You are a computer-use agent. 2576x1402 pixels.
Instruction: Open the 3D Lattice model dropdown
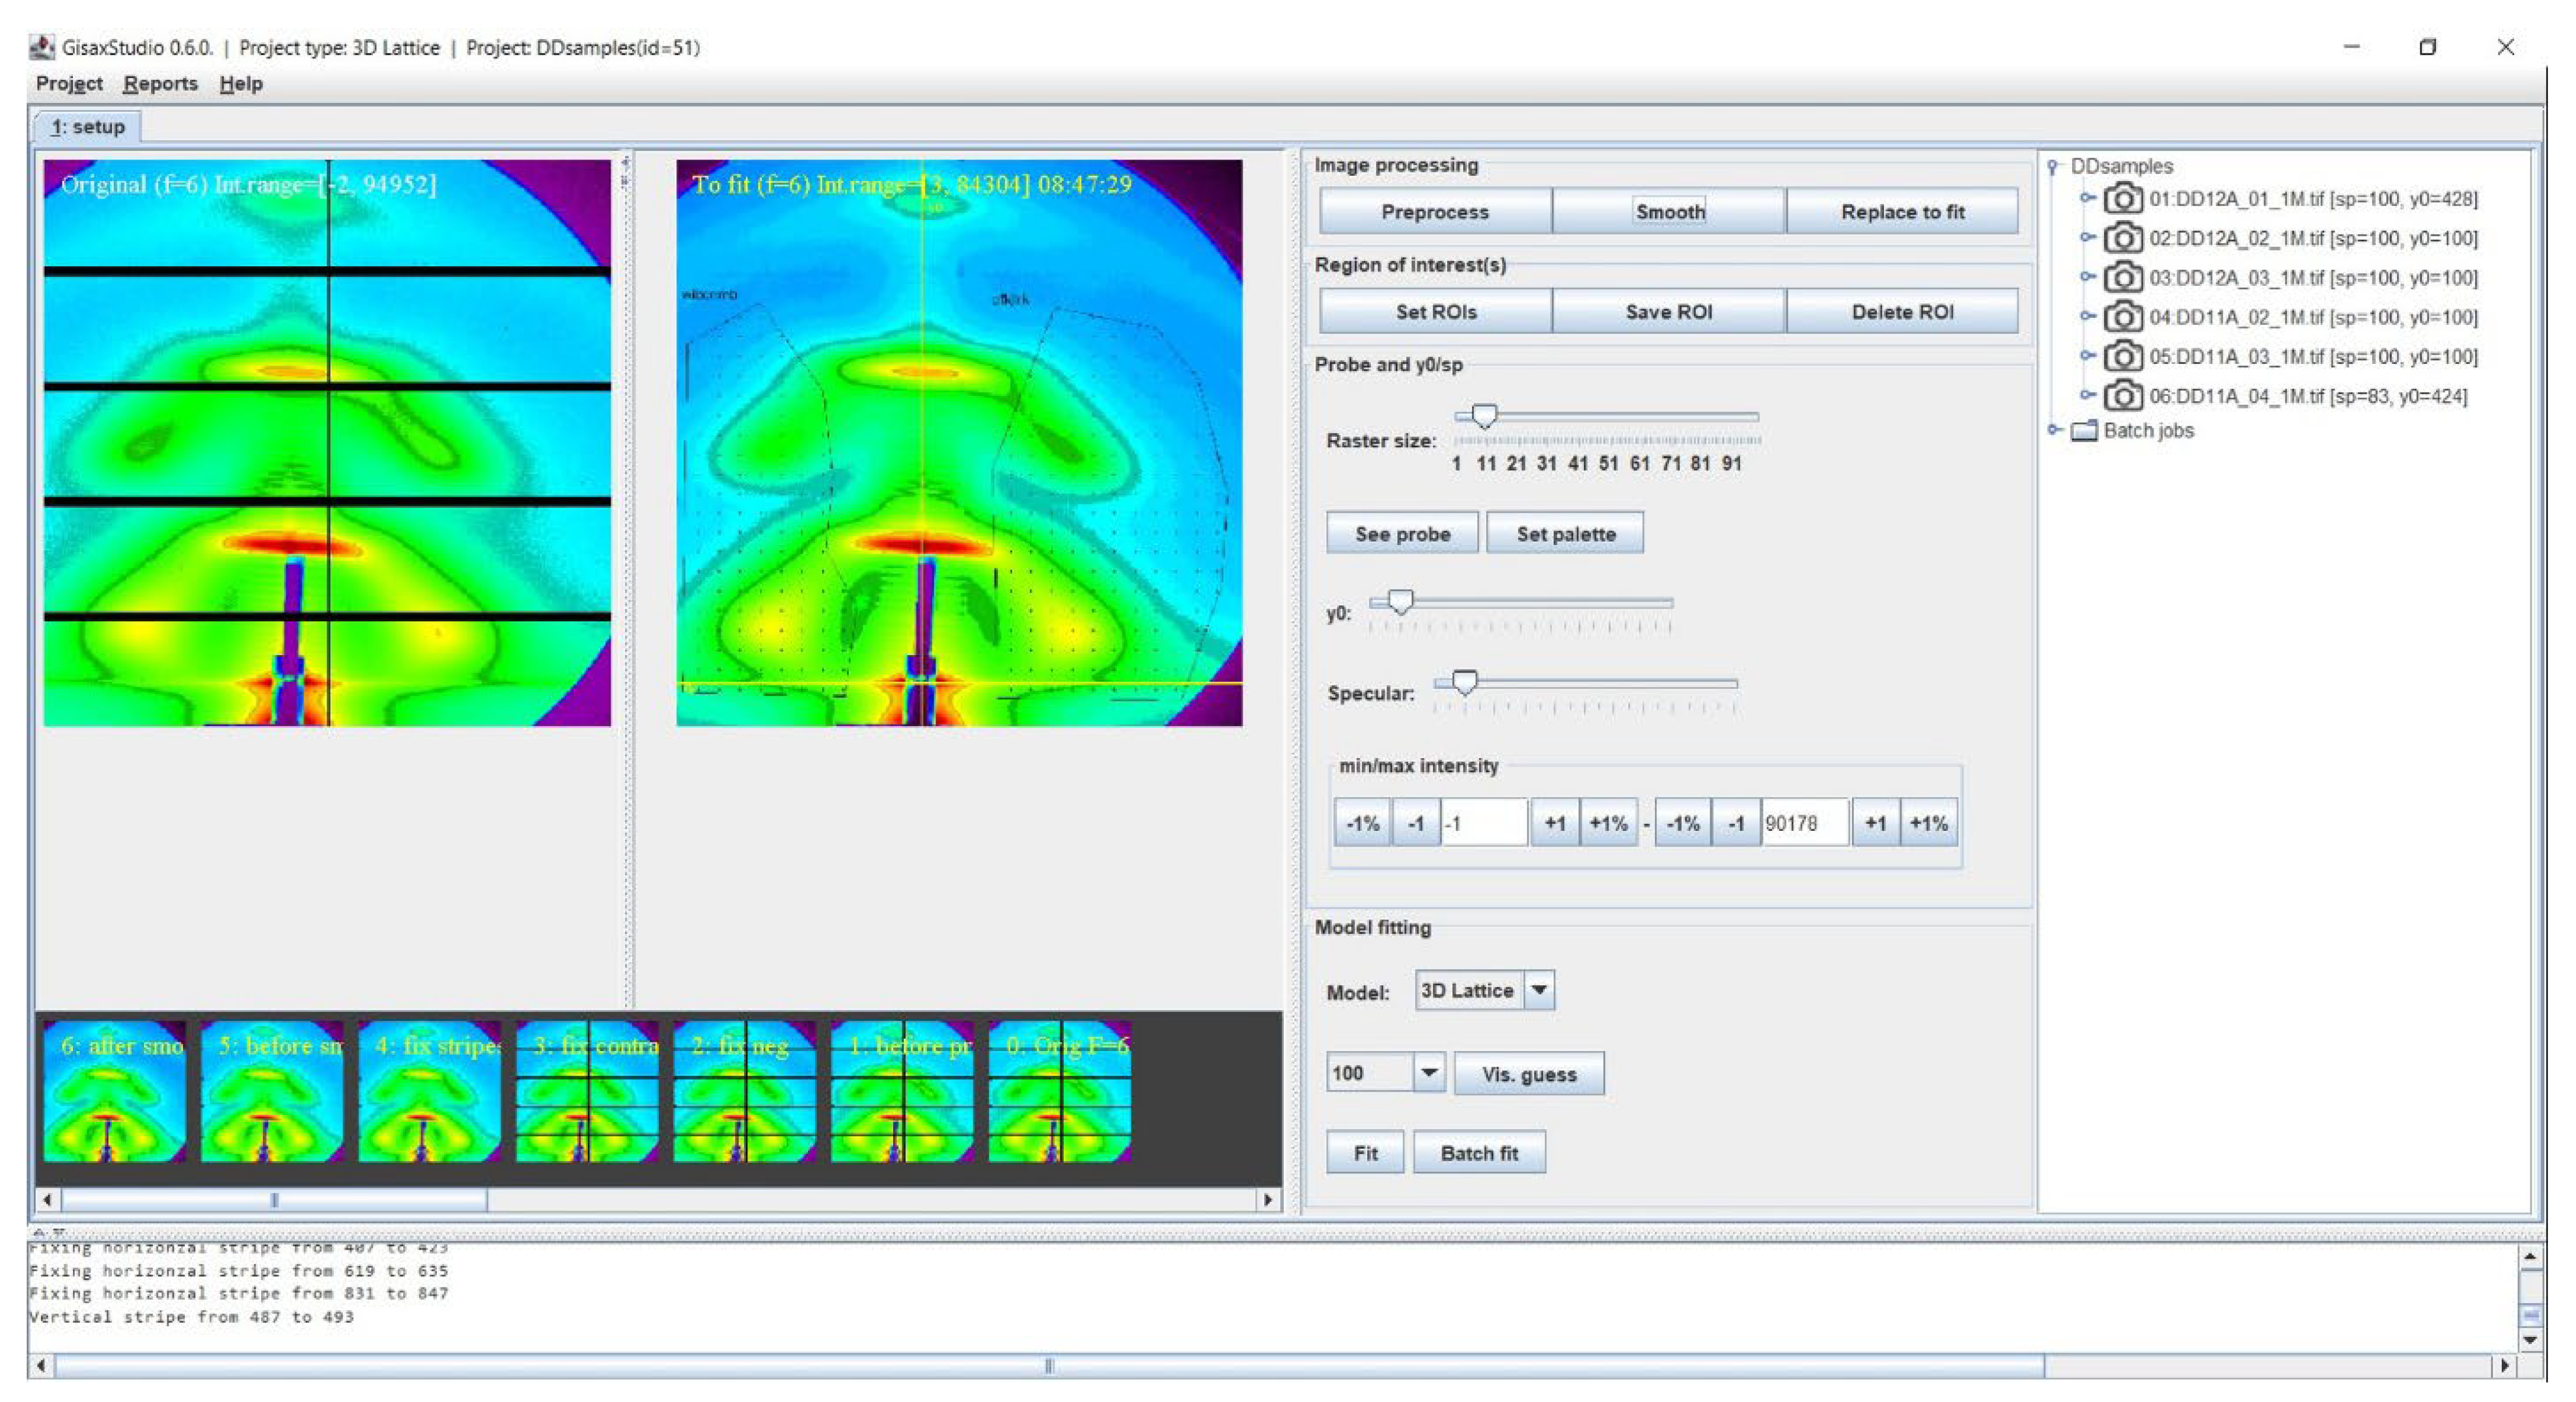click(x=1539, y=990)
